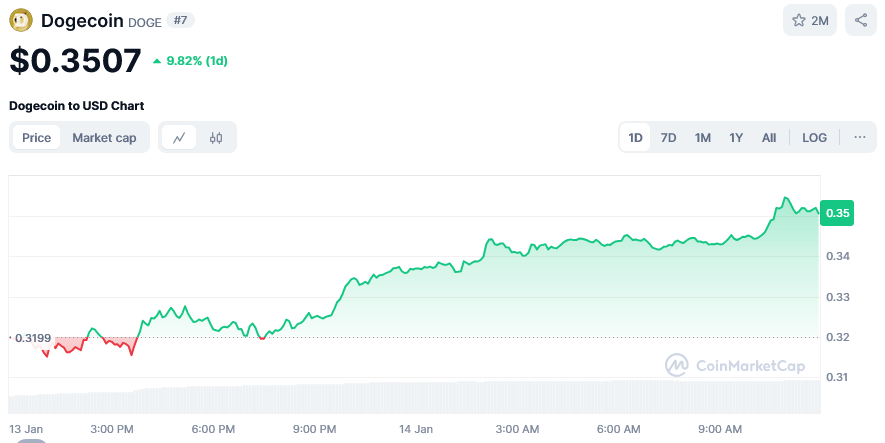This screenshot has width=885, height=443.
Task: Click the 9.82% (1d) change indicator
Action: (x=190, y=61)
